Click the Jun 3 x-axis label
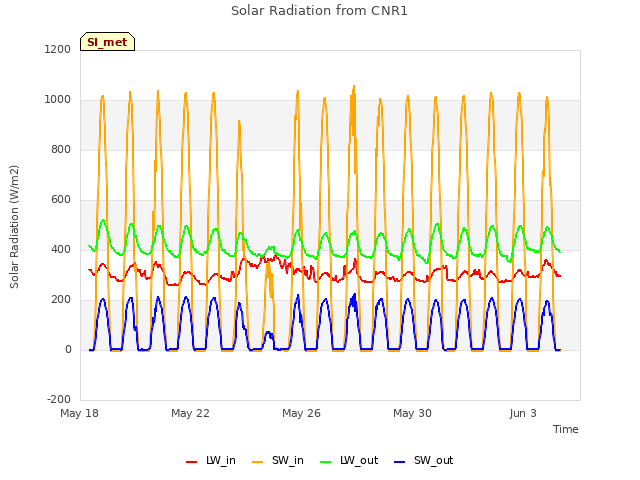The width and height of the screenshot is (640, 480). point(523,413)
